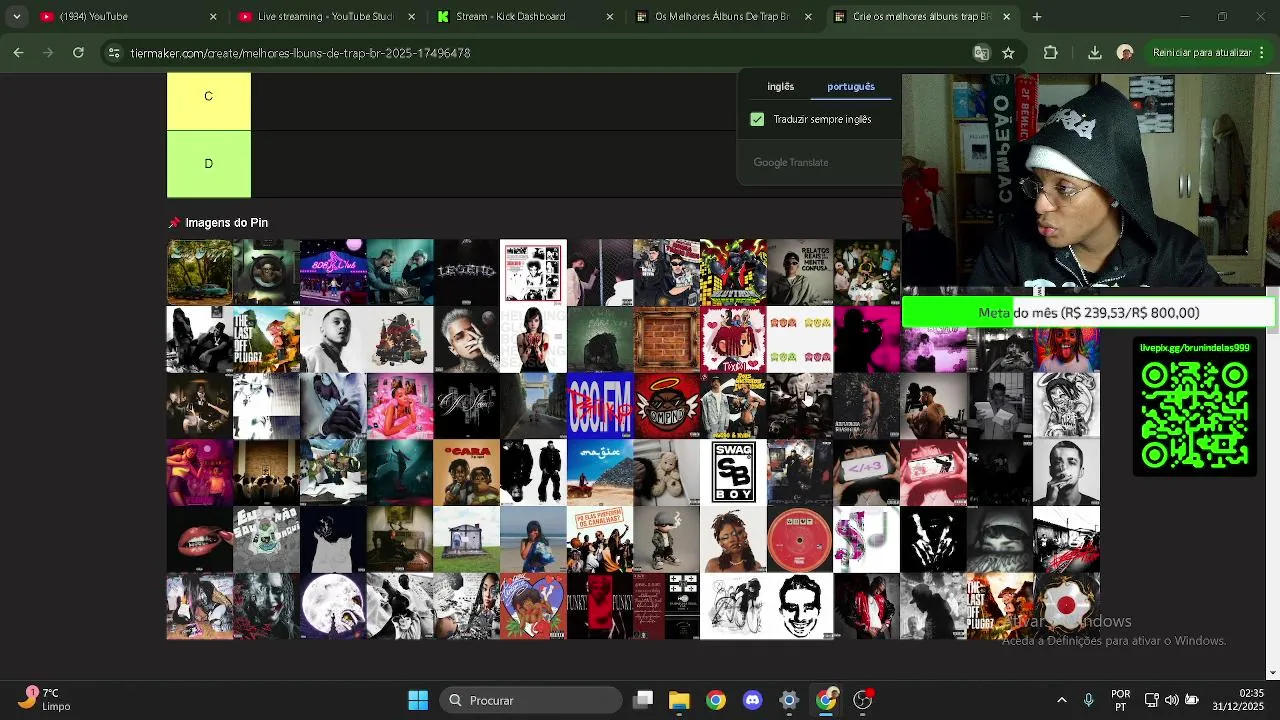1280x720 pixels.
Task: Select the heart-shaped illustration album cover
Action: pyautogui.click(x=533, y=606)
